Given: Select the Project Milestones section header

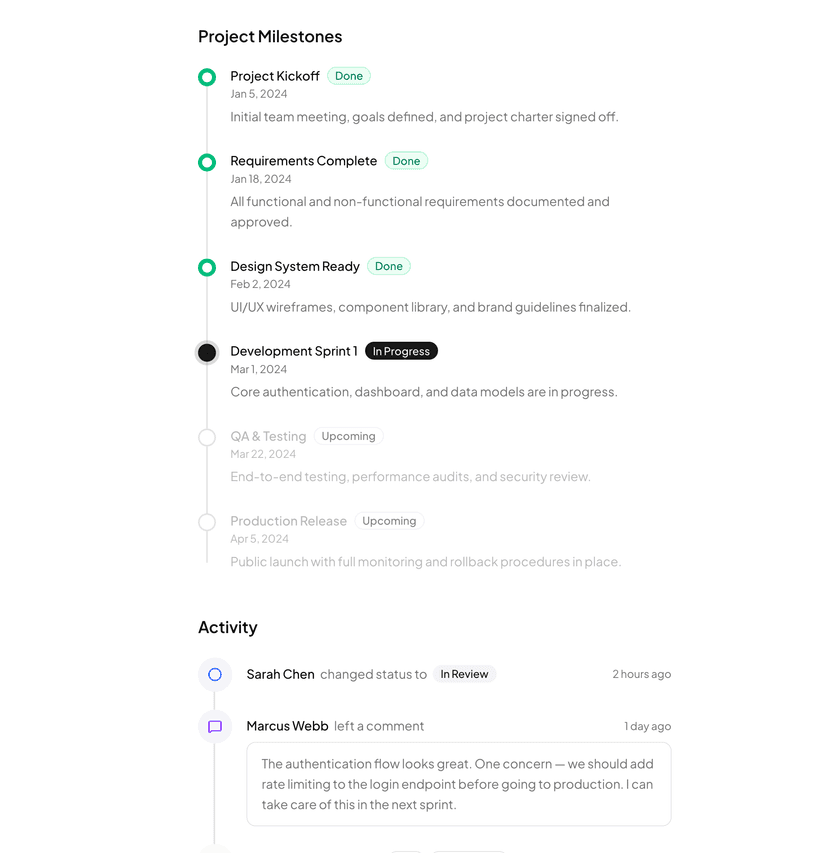Looking at the screenshot, I should (270, 36).
